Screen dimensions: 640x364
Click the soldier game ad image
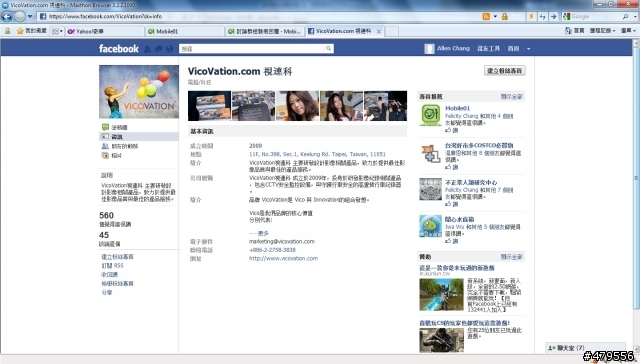442,340
